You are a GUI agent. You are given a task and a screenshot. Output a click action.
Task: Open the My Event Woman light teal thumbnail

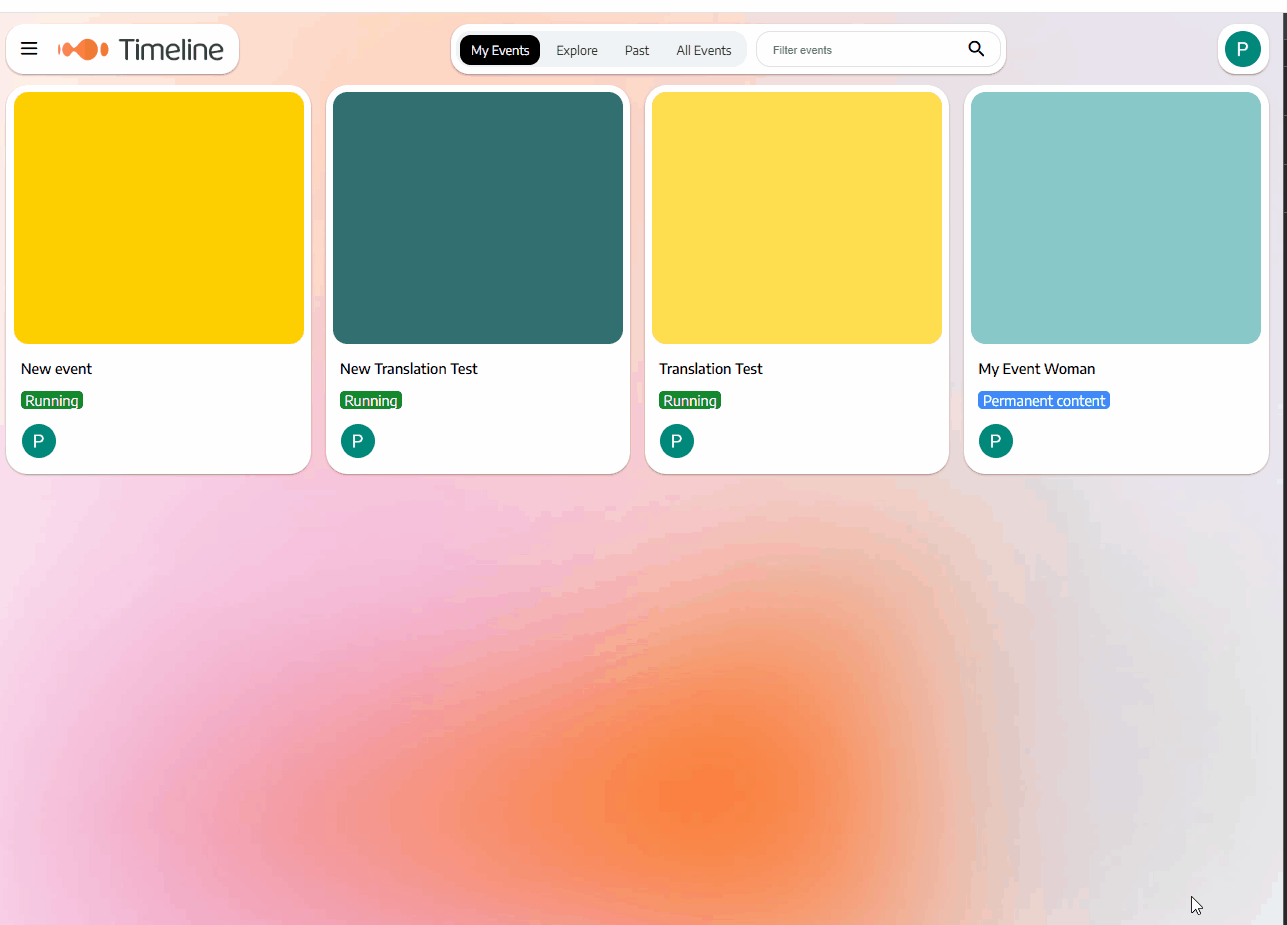(1116, 218)
